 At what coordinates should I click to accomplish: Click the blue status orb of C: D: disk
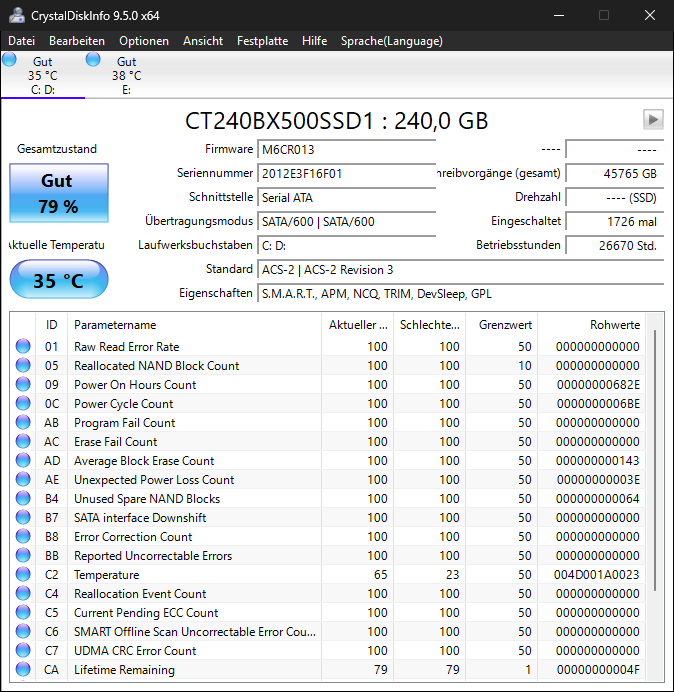pyautogui.click(x=9, y=59)
